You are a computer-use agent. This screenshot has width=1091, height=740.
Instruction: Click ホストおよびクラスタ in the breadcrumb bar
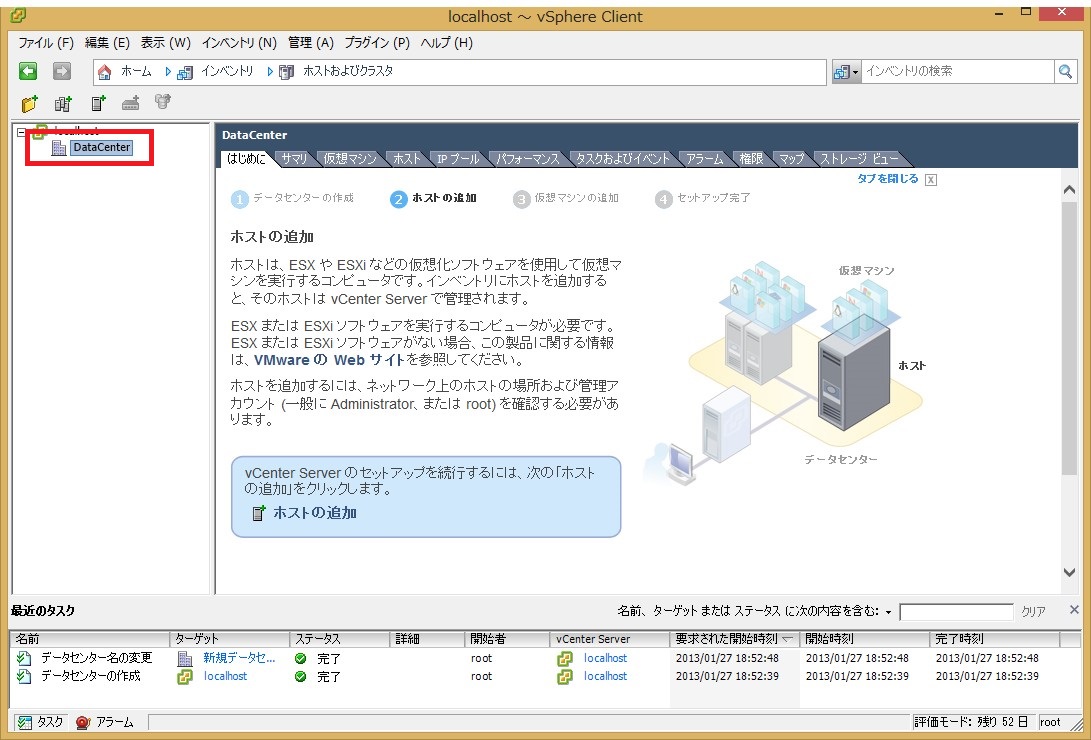click(x=348, y=71)
